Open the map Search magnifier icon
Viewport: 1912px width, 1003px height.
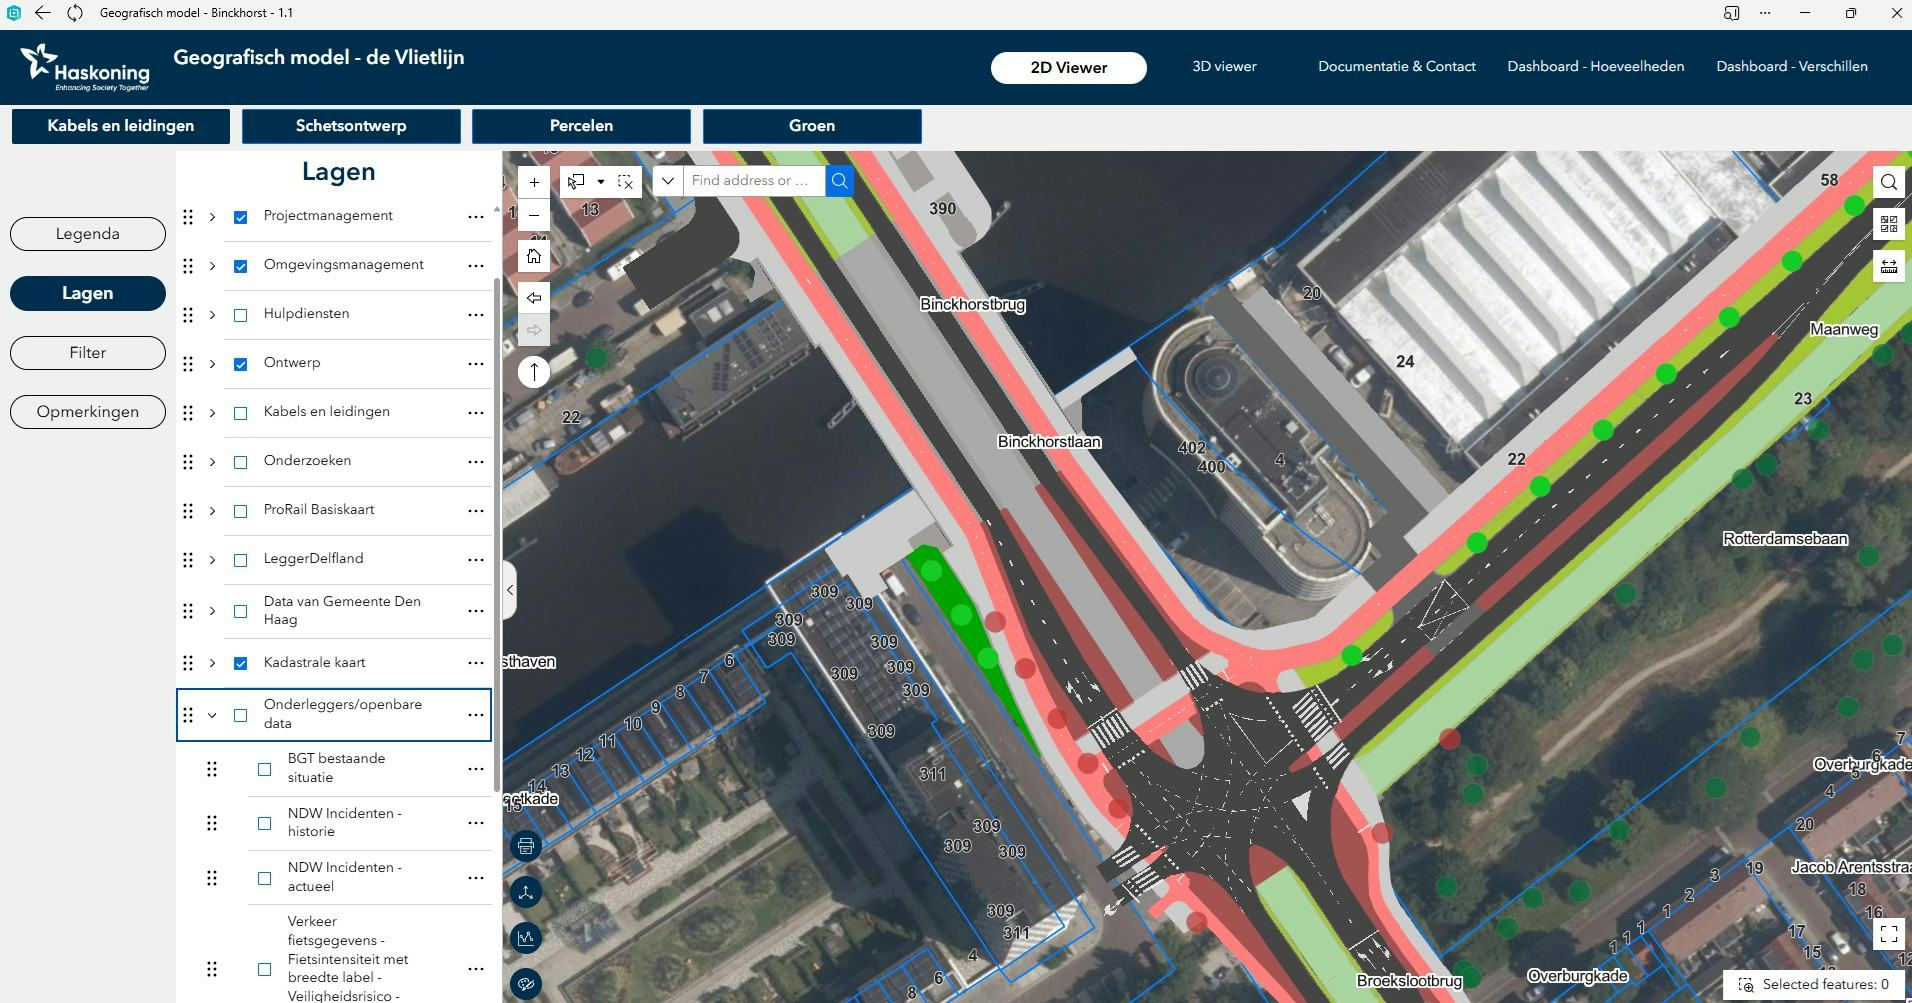[1889, 181]
